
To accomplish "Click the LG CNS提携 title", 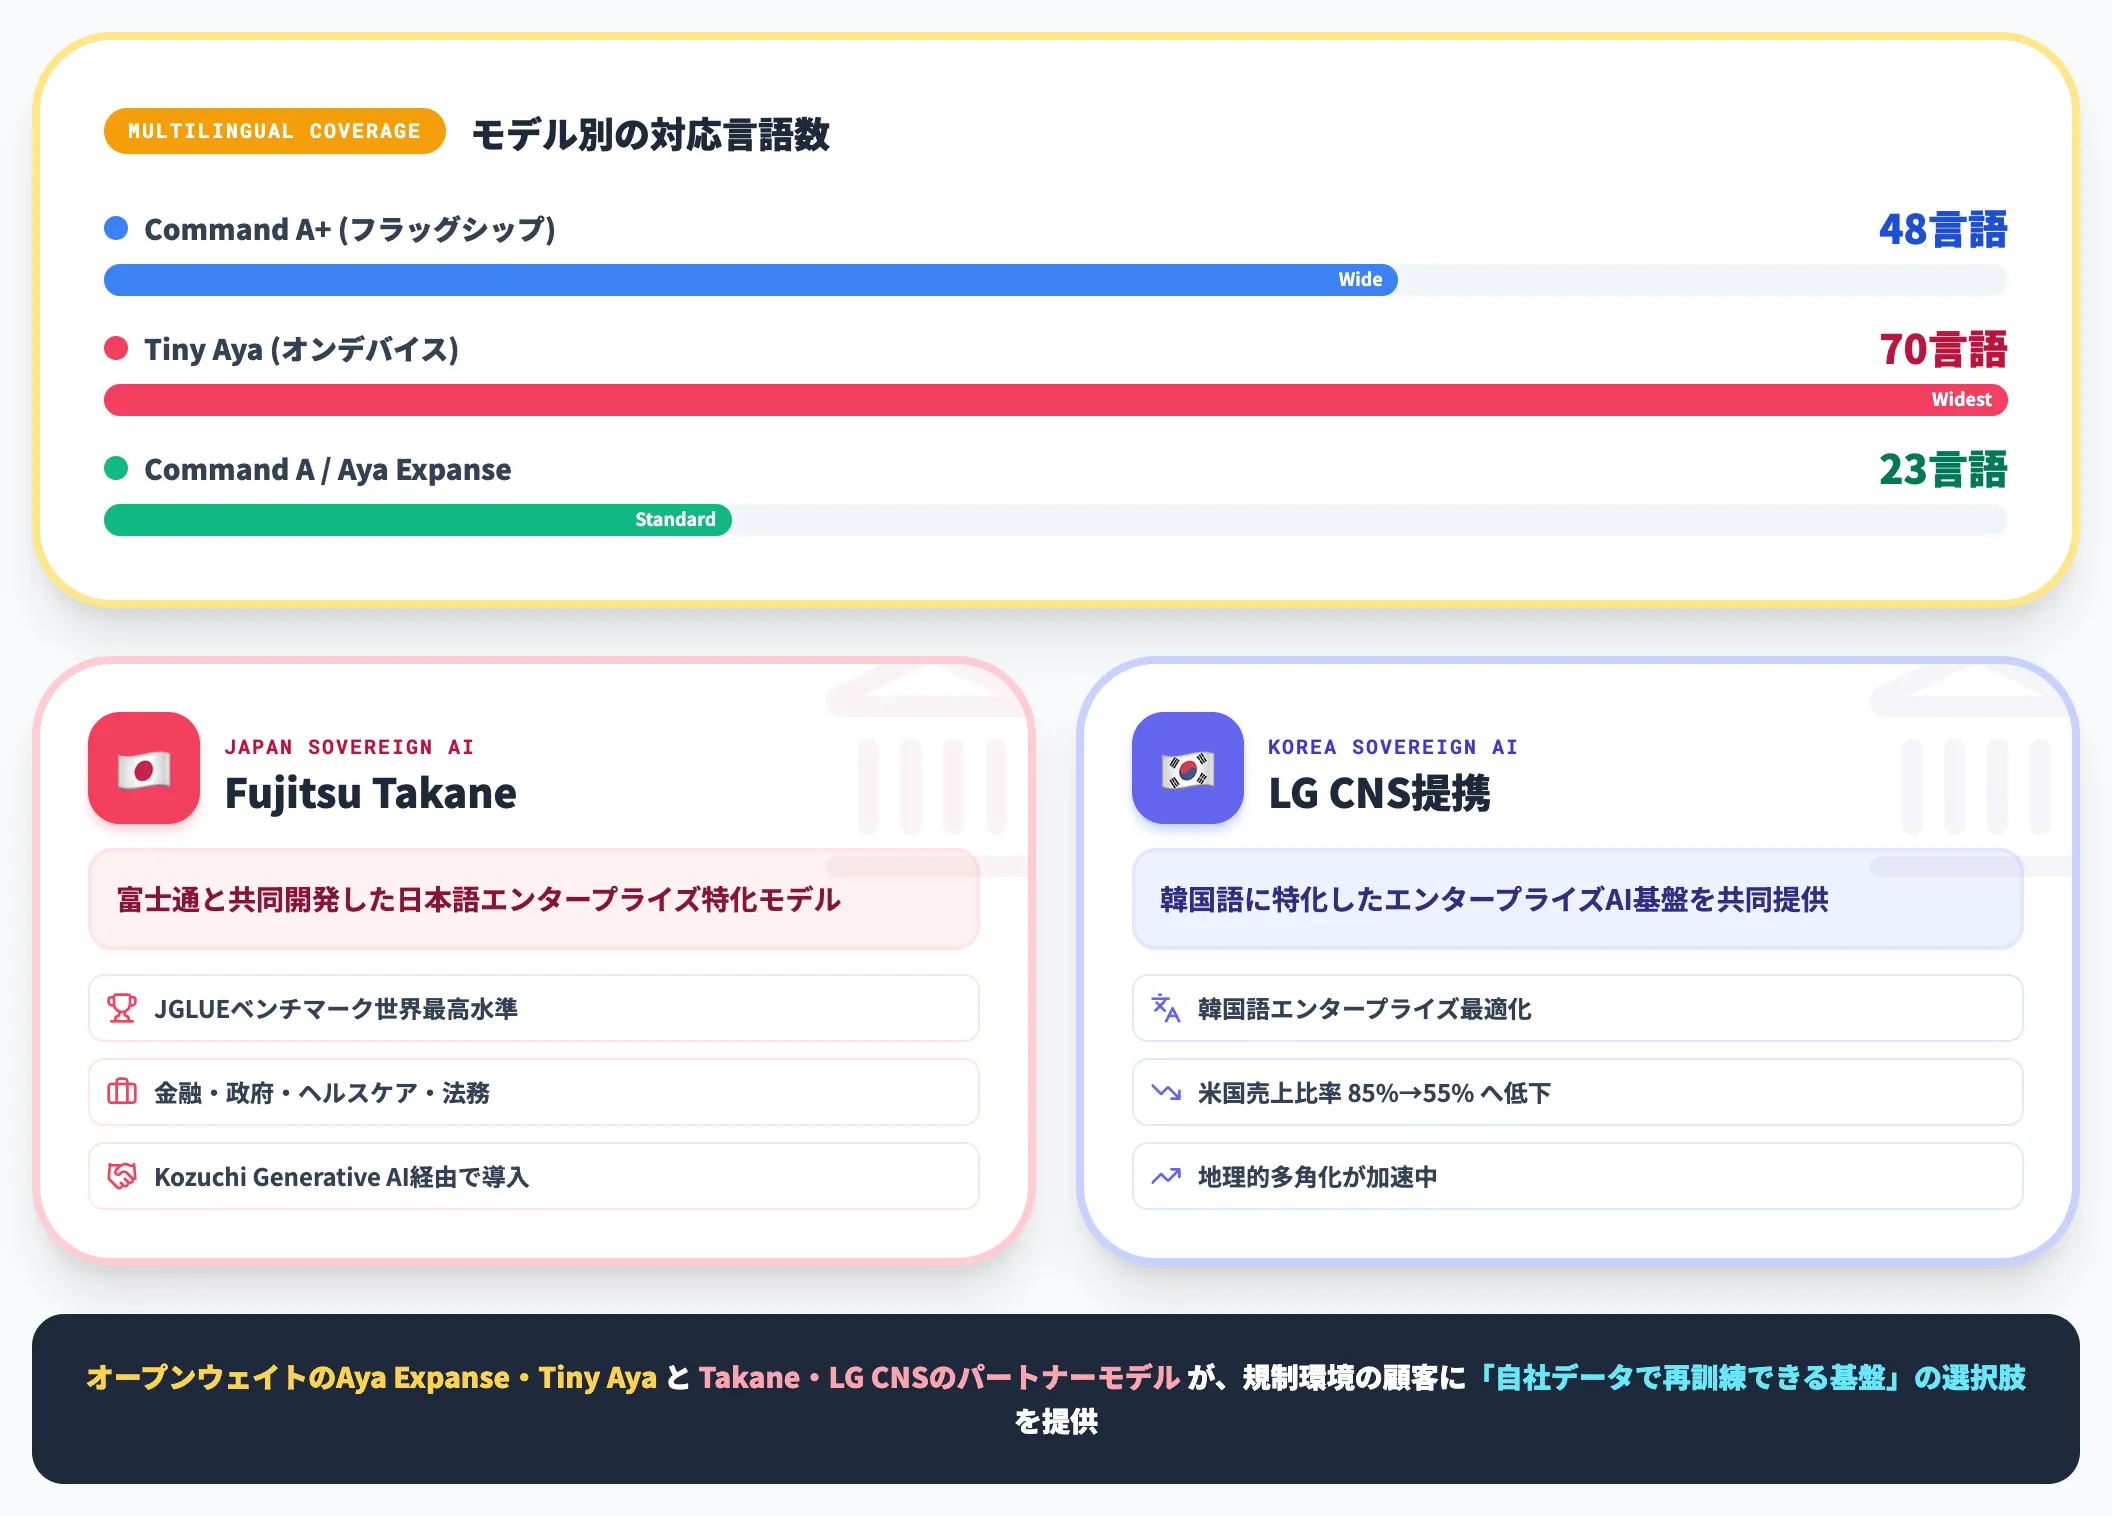I will [x=1379, y=793].
